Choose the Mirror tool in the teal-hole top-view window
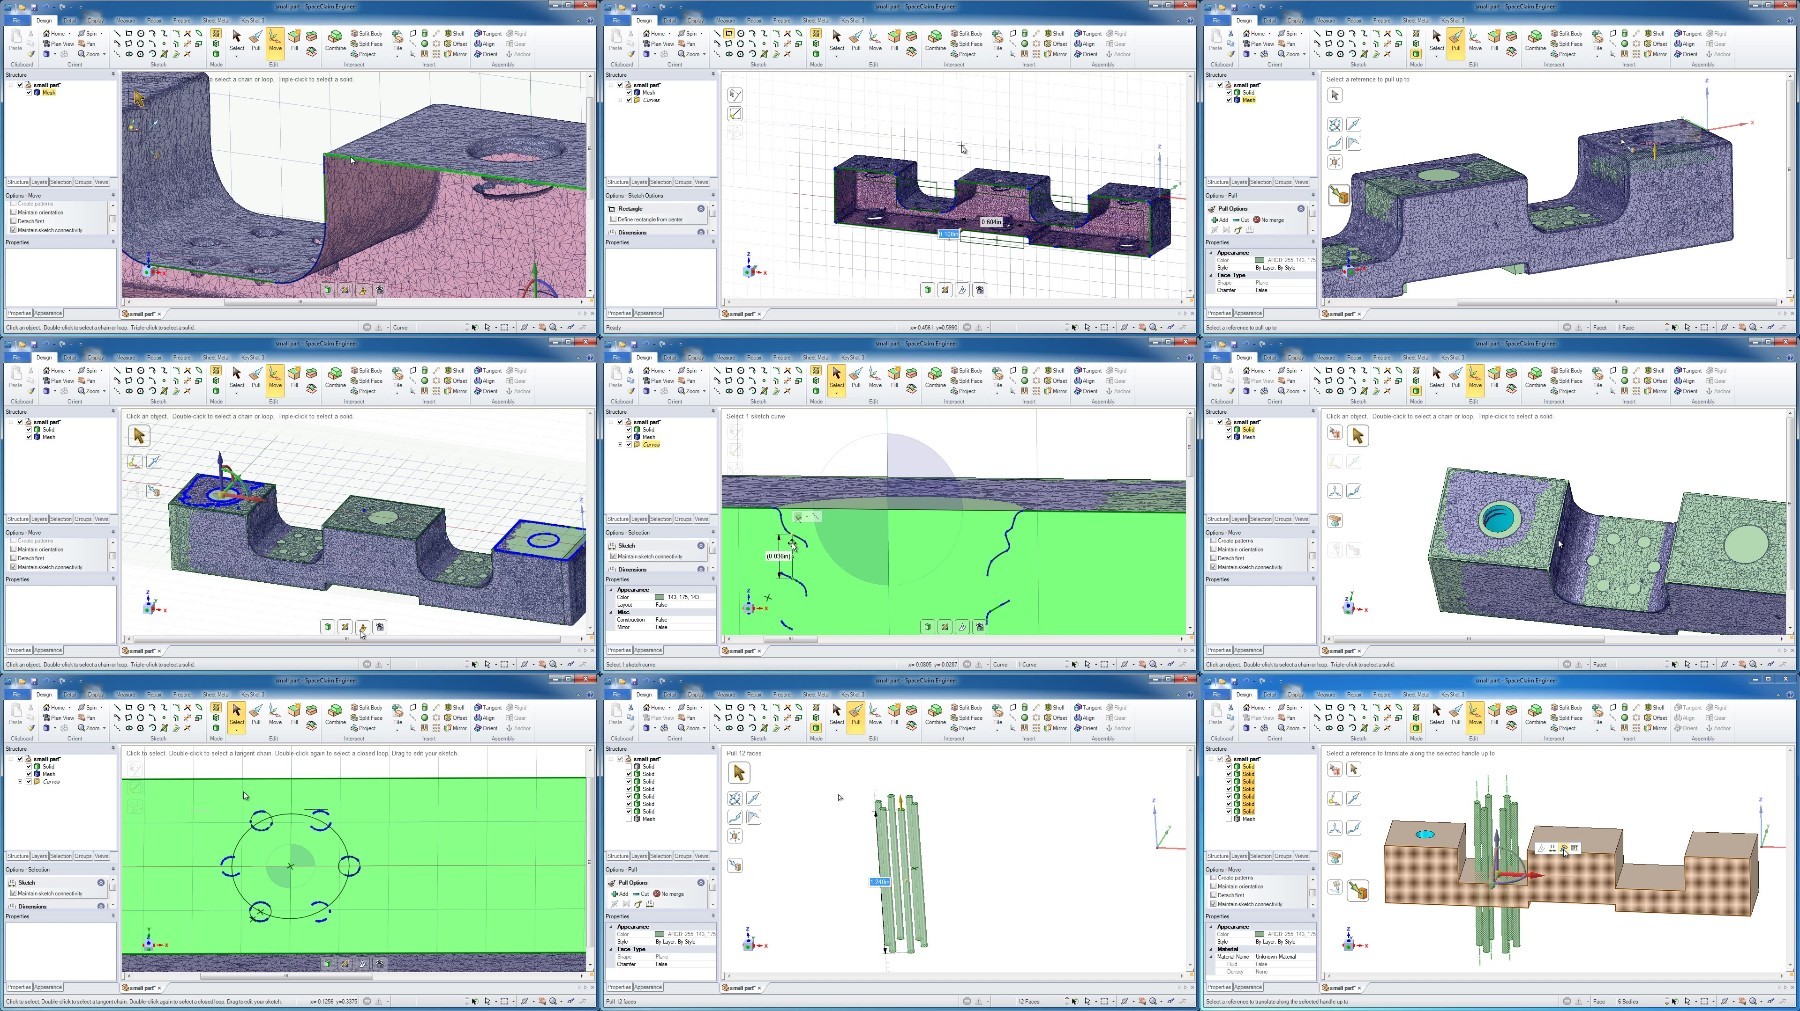The height and width of the screenshot is (1011, 1800). pyautogui.click(x=1655, y=391)
